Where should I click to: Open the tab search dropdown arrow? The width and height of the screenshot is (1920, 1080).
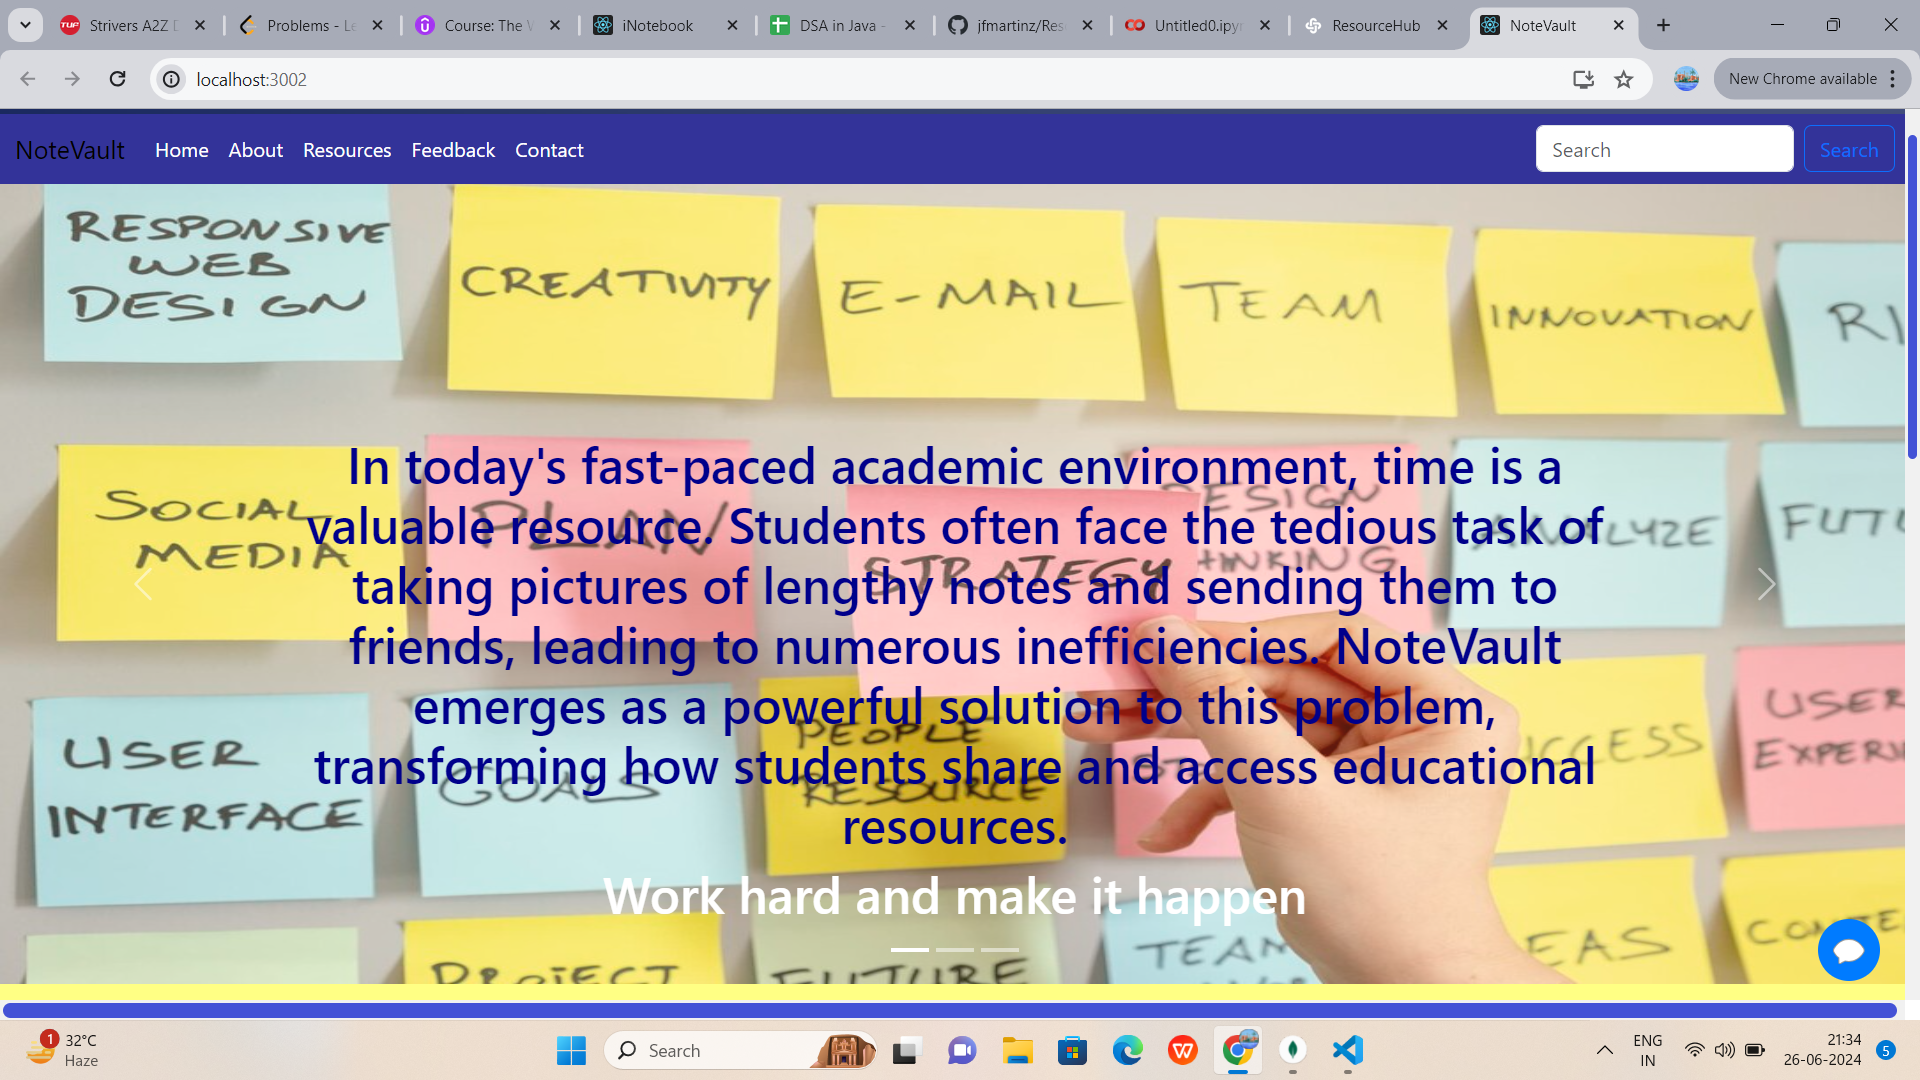[x=25, y=25]
